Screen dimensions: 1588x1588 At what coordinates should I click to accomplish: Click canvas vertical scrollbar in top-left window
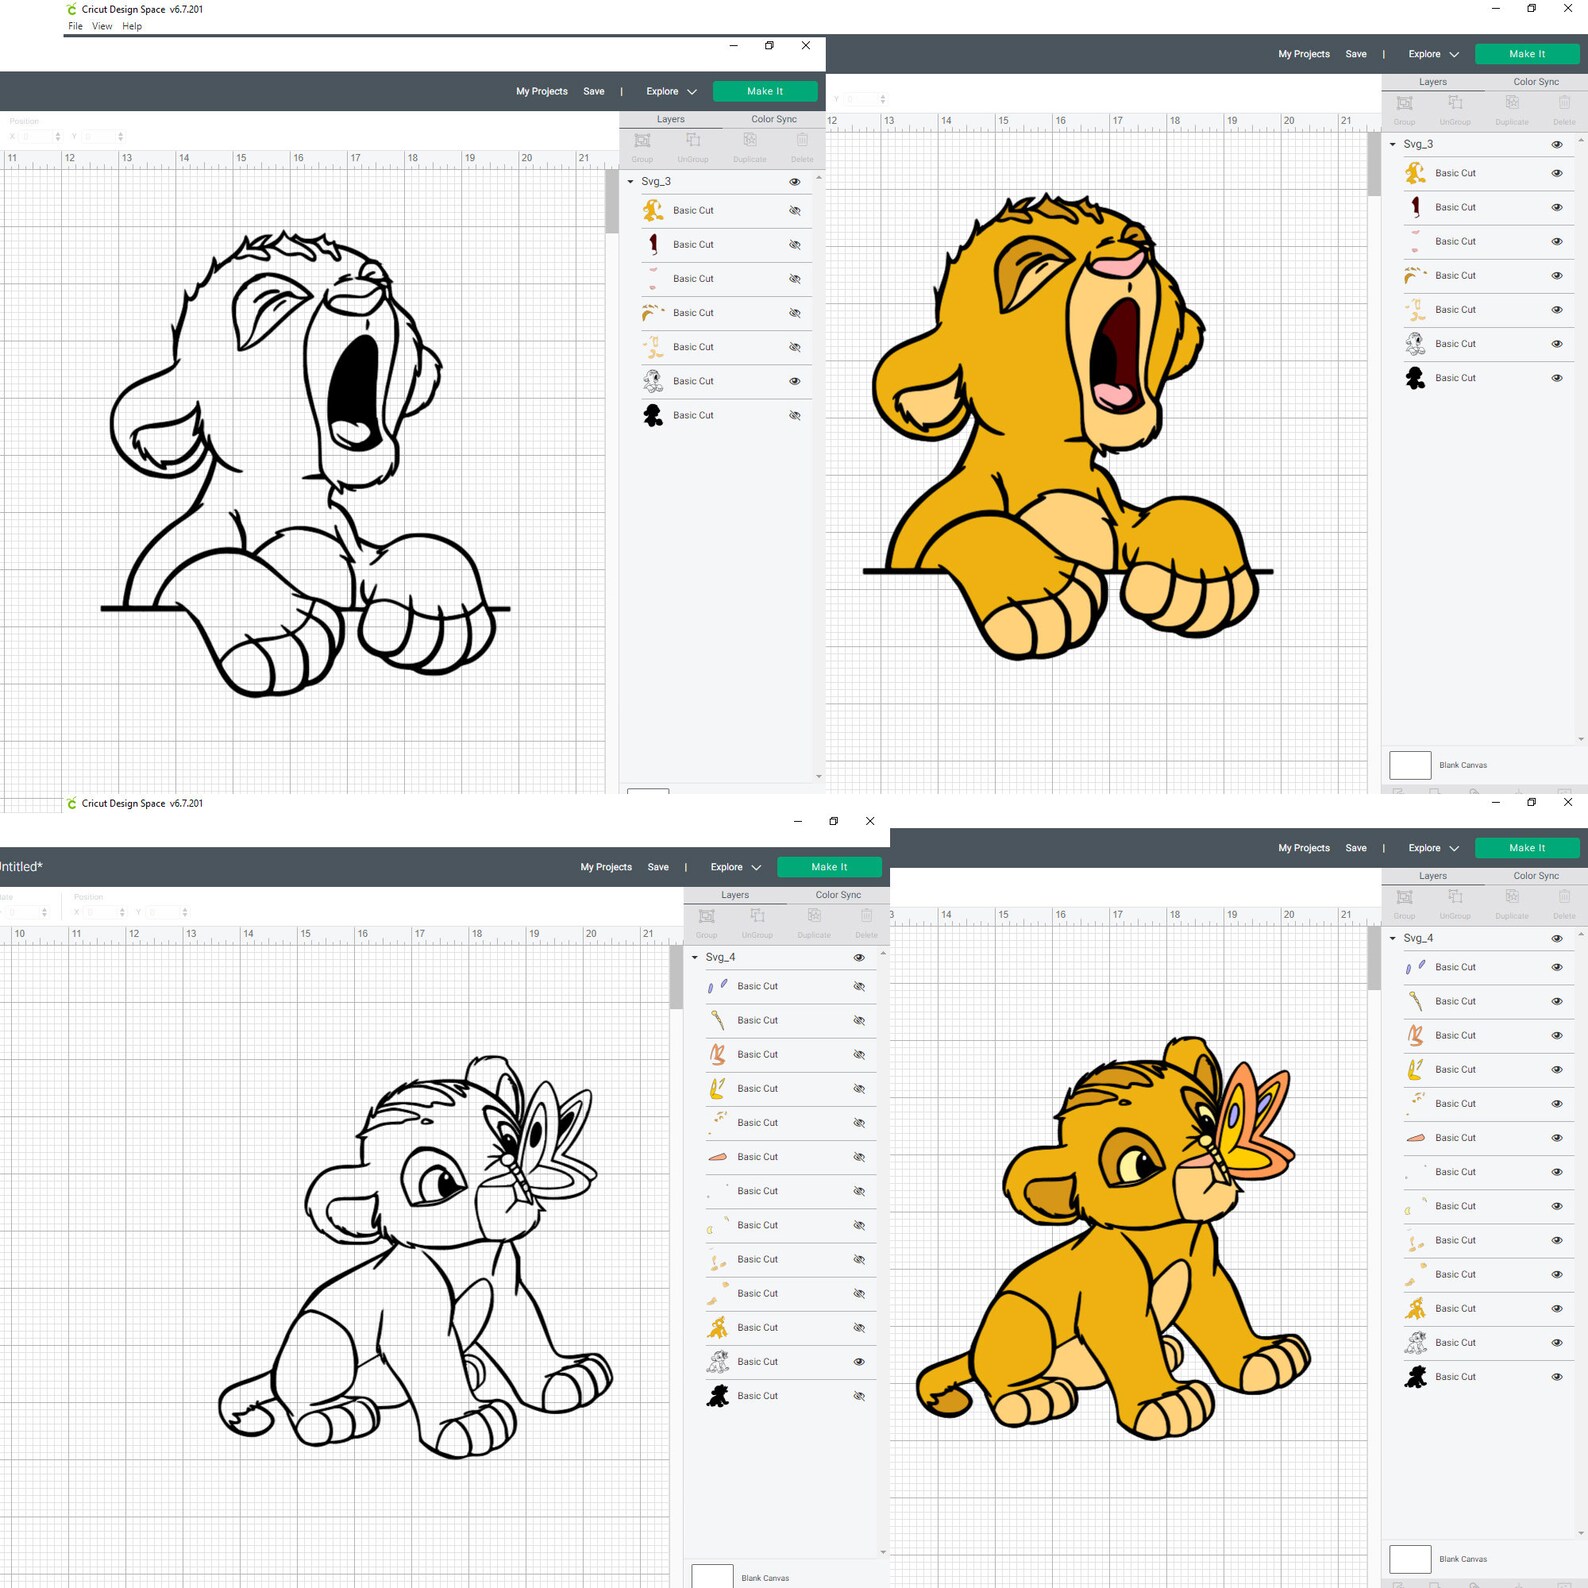coord(612,201)
